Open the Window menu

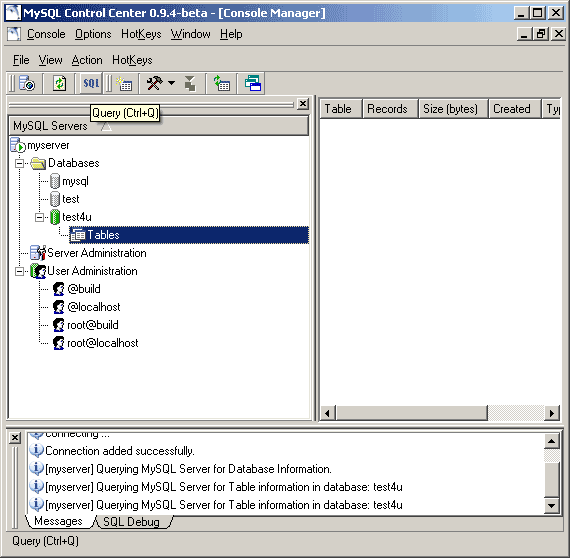tap(190, 34)
